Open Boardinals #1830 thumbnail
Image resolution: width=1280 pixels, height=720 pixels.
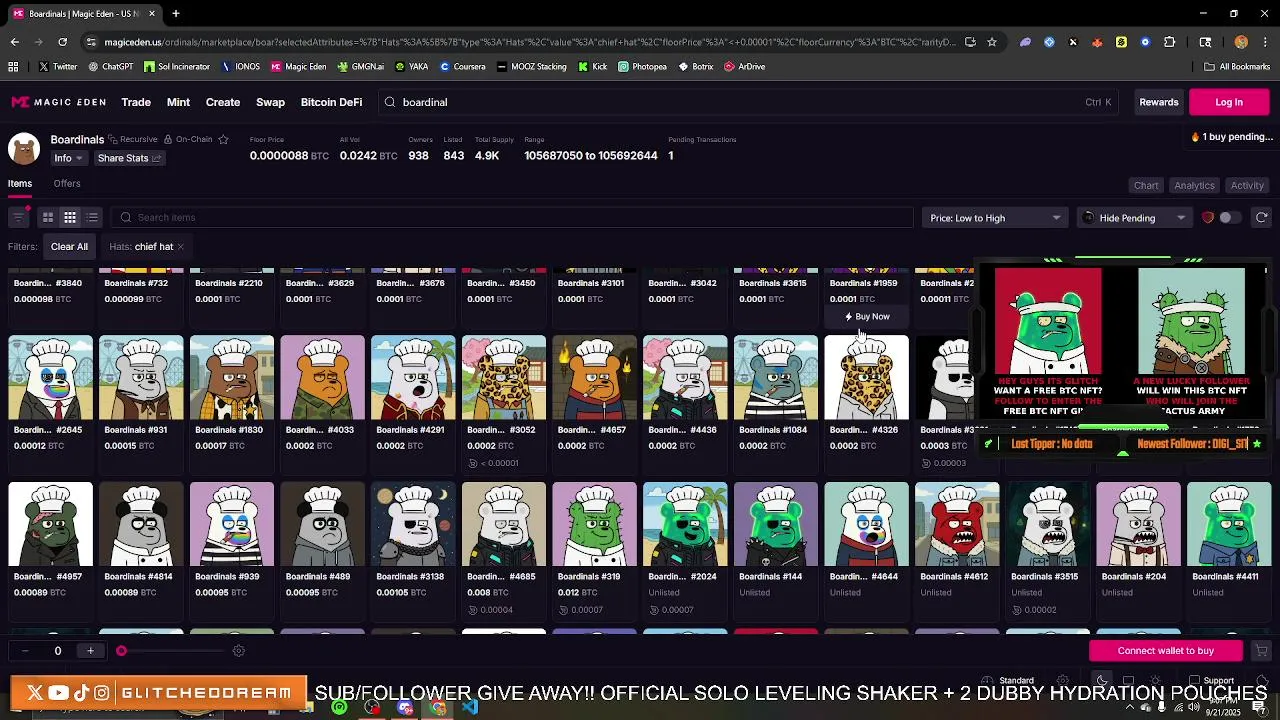[x=232, y=378]
